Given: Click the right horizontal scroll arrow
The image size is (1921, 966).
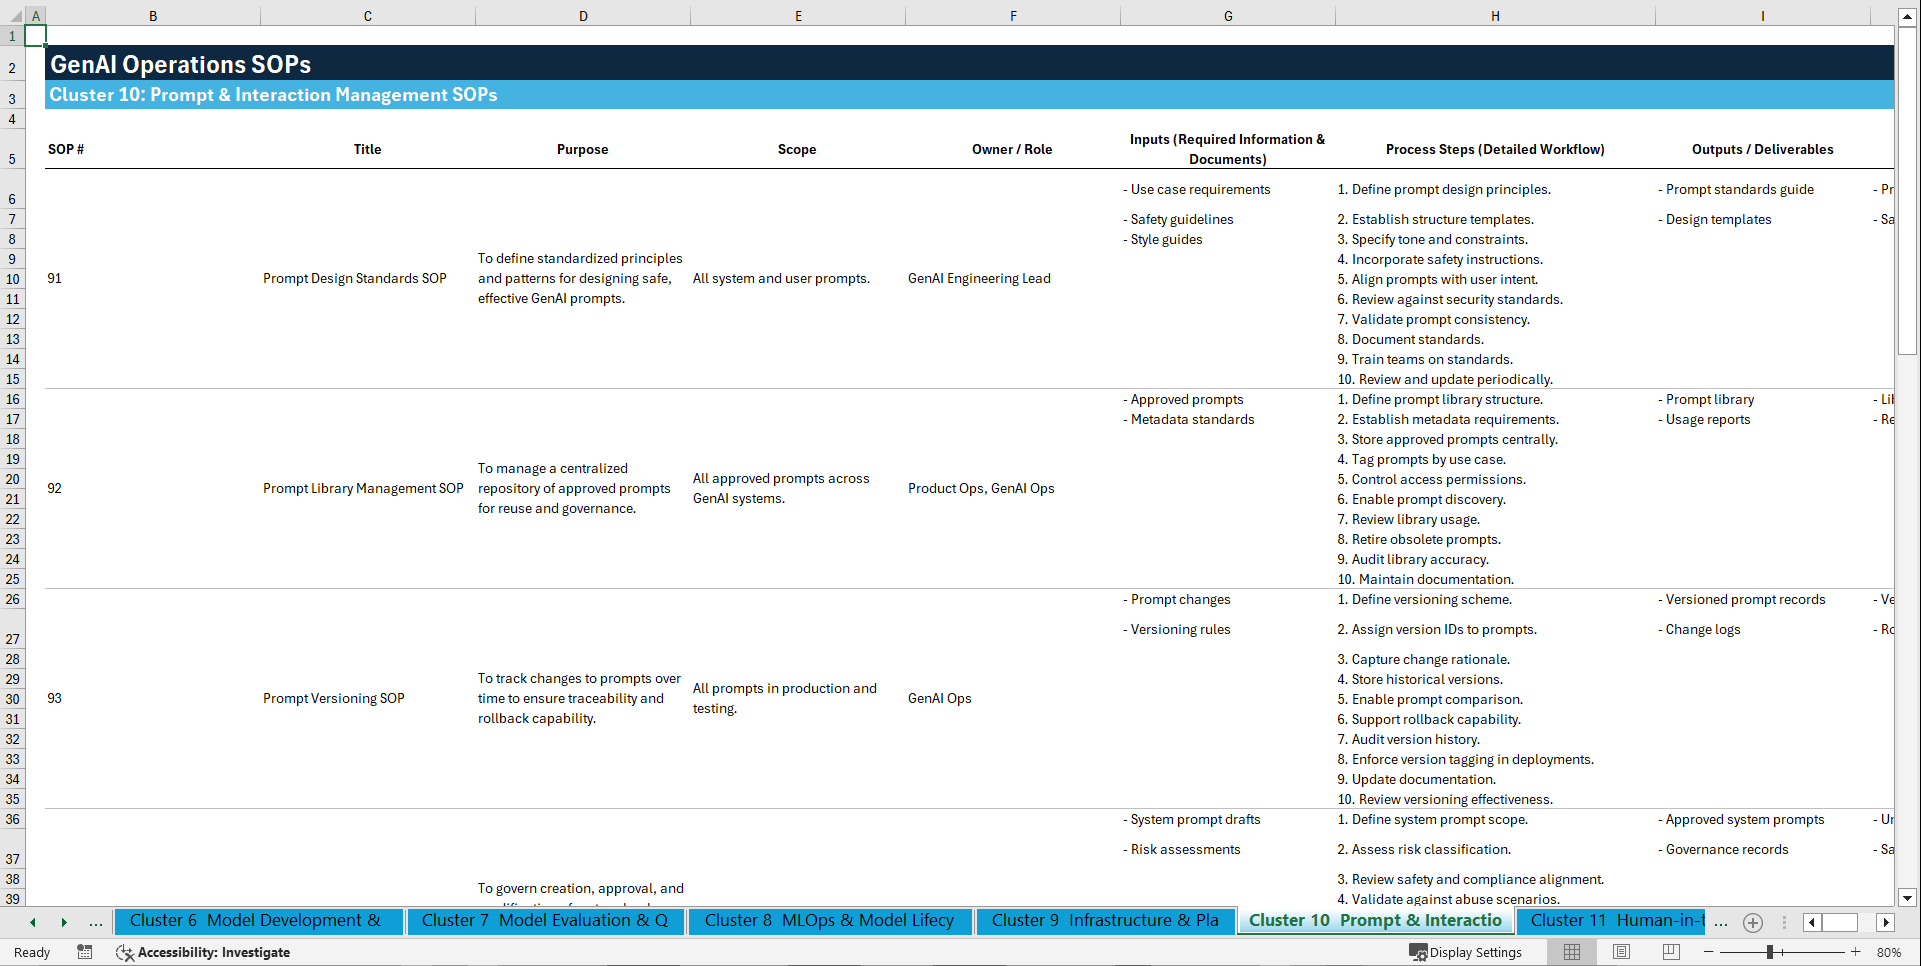Looking at the screenshot, I should [1886, 922].
